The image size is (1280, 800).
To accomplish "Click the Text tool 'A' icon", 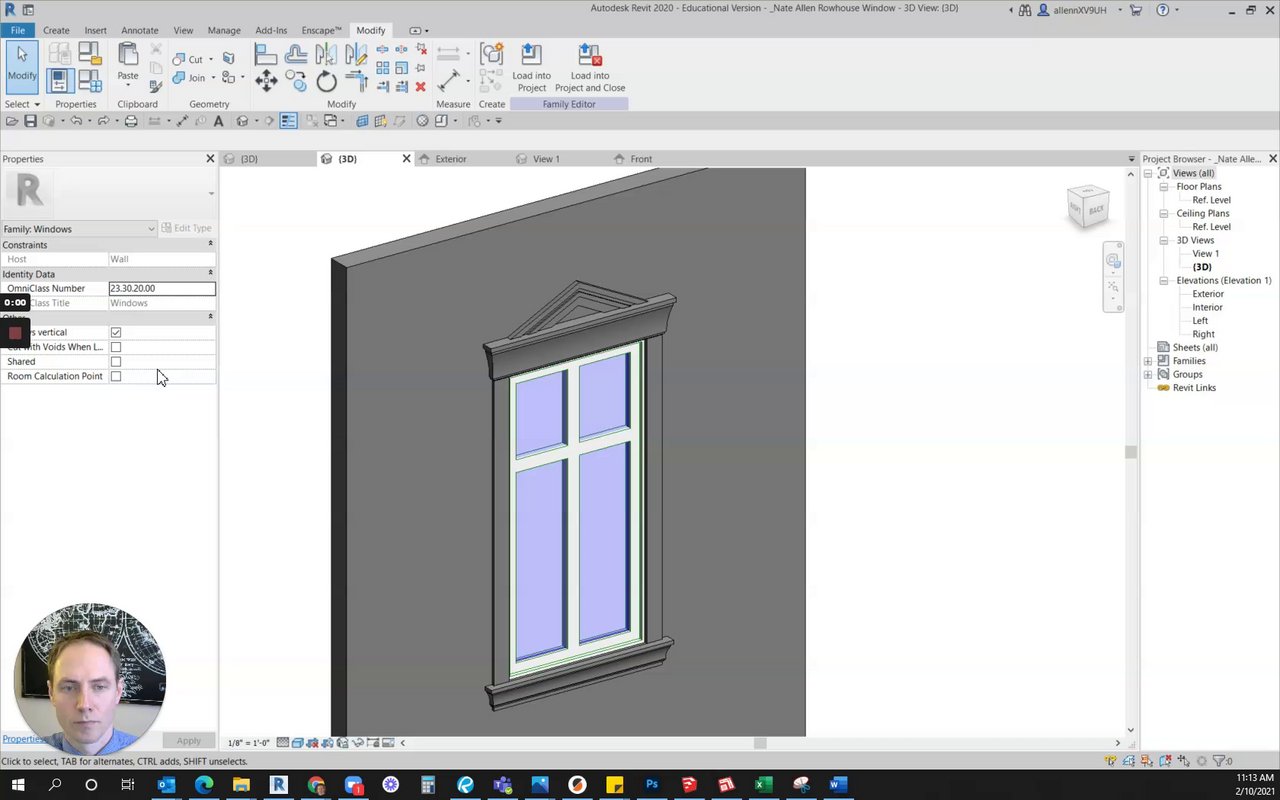I will pyautogui.click(x=218, y=121).
